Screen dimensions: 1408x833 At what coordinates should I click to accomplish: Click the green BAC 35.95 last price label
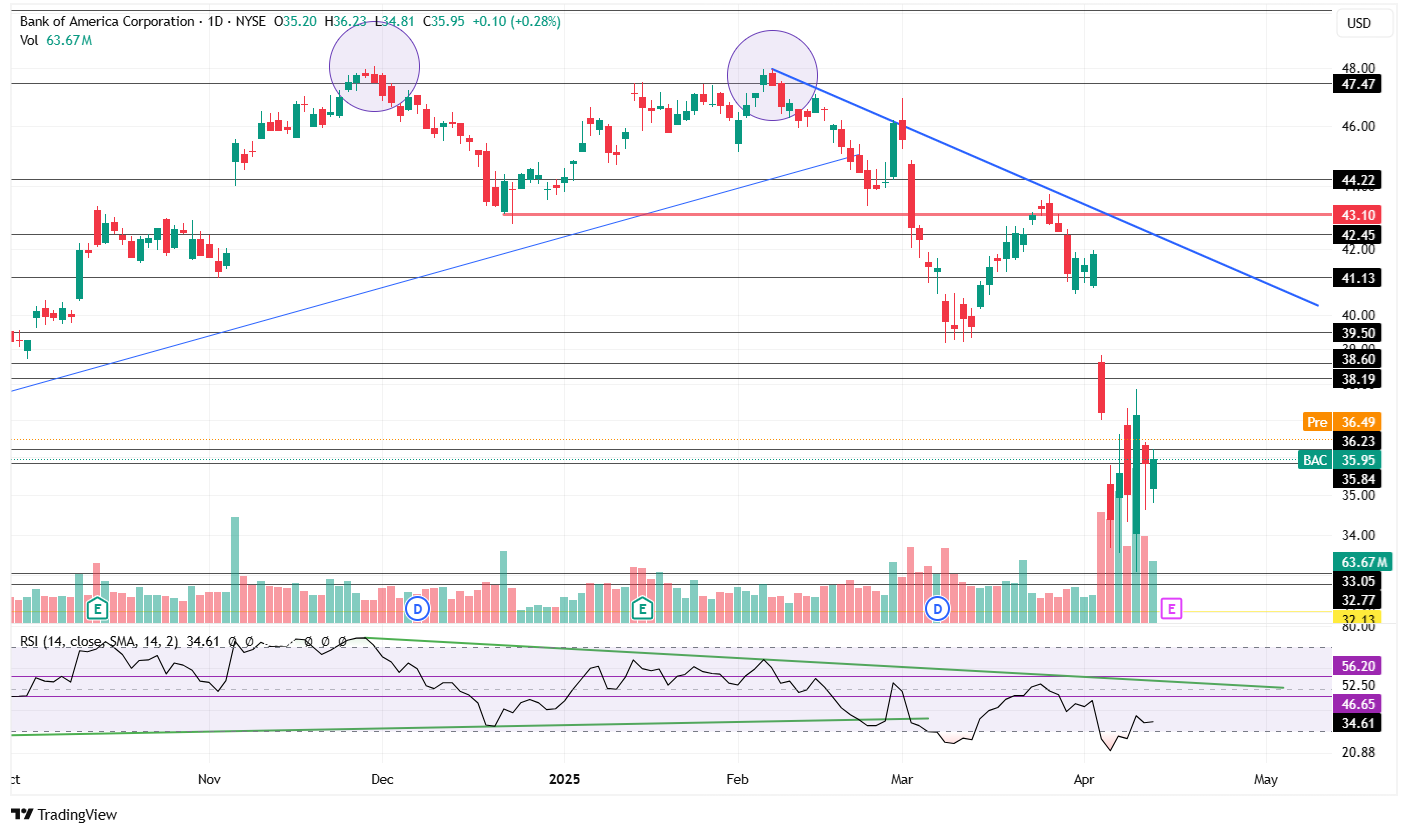(1339, 460)
